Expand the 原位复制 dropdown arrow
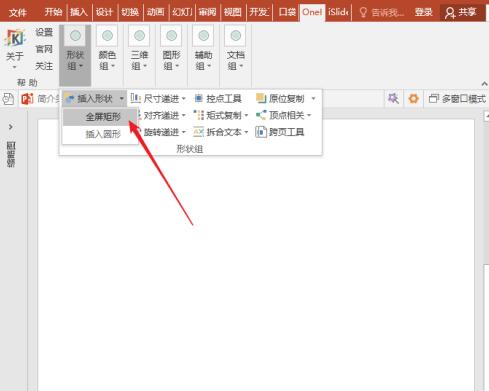Screen dimensions: 489x391 tap(313, 99)
